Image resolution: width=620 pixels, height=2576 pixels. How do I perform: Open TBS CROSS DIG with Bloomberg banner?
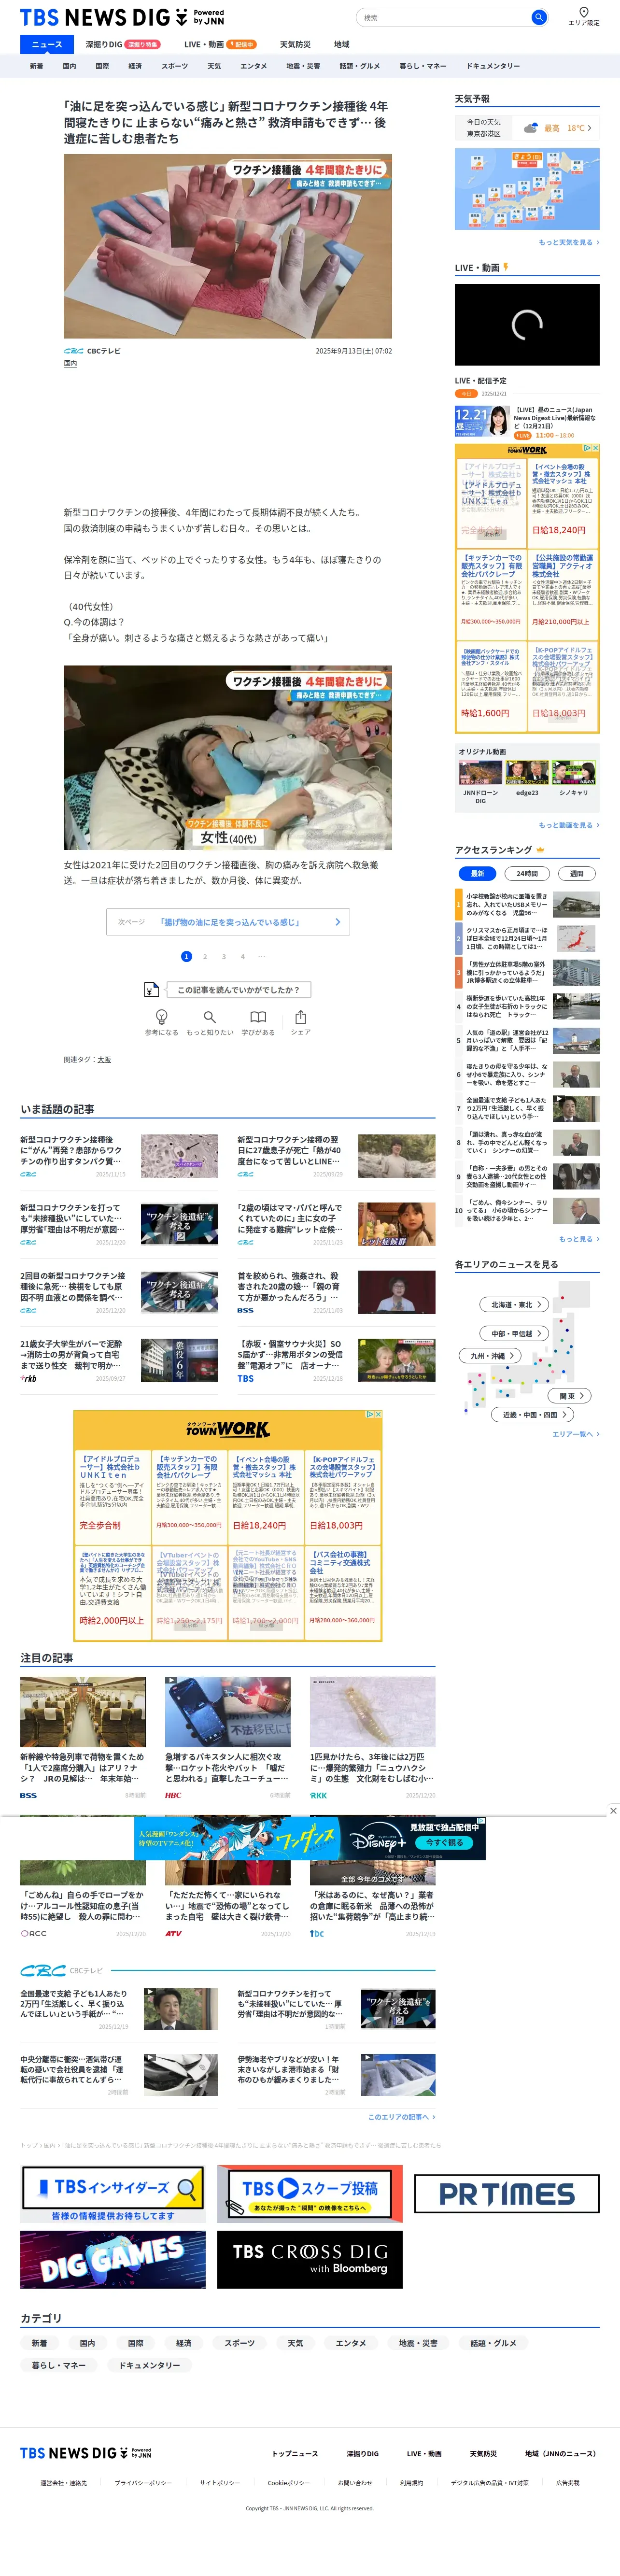(x=310, y=2259)
